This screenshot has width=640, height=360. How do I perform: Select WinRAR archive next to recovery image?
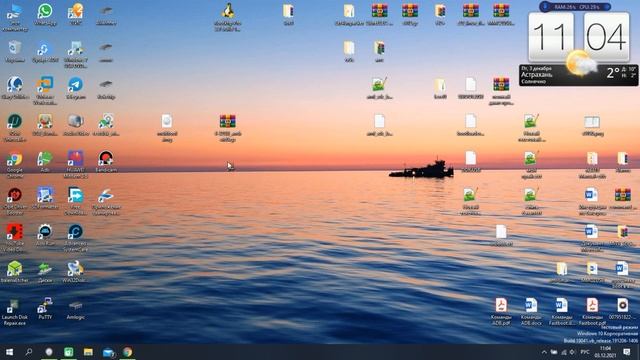tap(228, 128)
